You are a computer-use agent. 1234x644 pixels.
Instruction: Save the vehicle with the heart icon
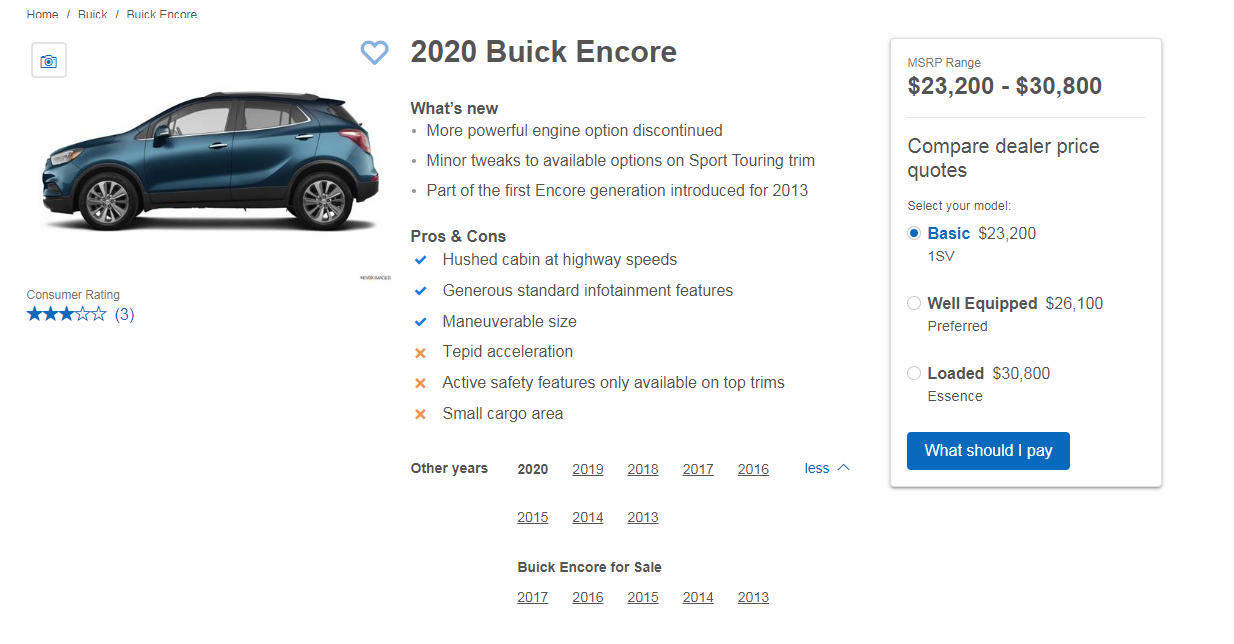coord(374,53)
